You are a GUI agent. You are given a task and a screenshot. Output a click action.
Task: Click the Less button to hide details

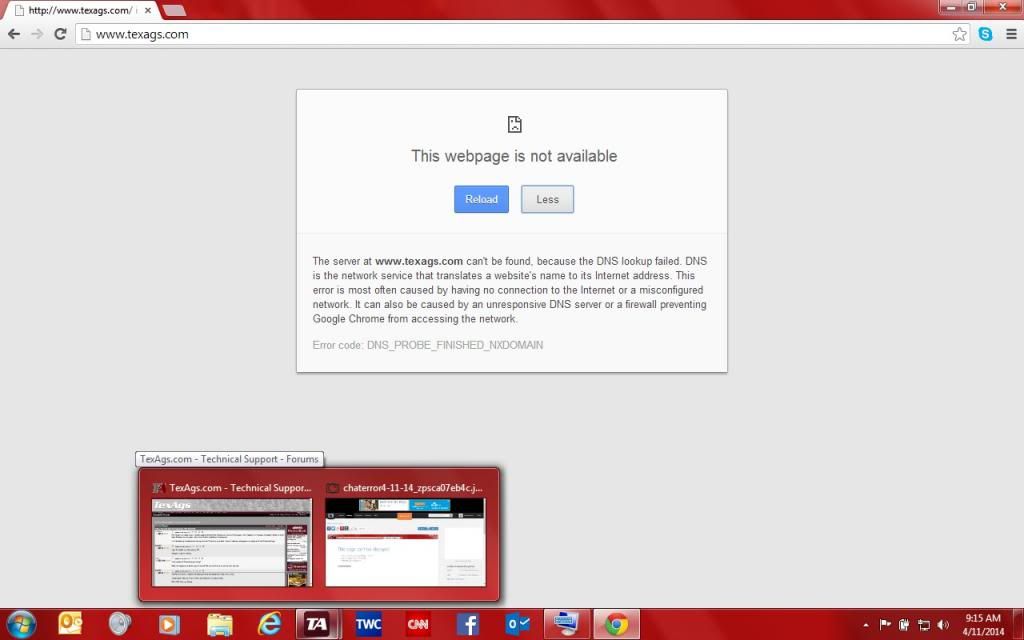[x=547, y=199]
